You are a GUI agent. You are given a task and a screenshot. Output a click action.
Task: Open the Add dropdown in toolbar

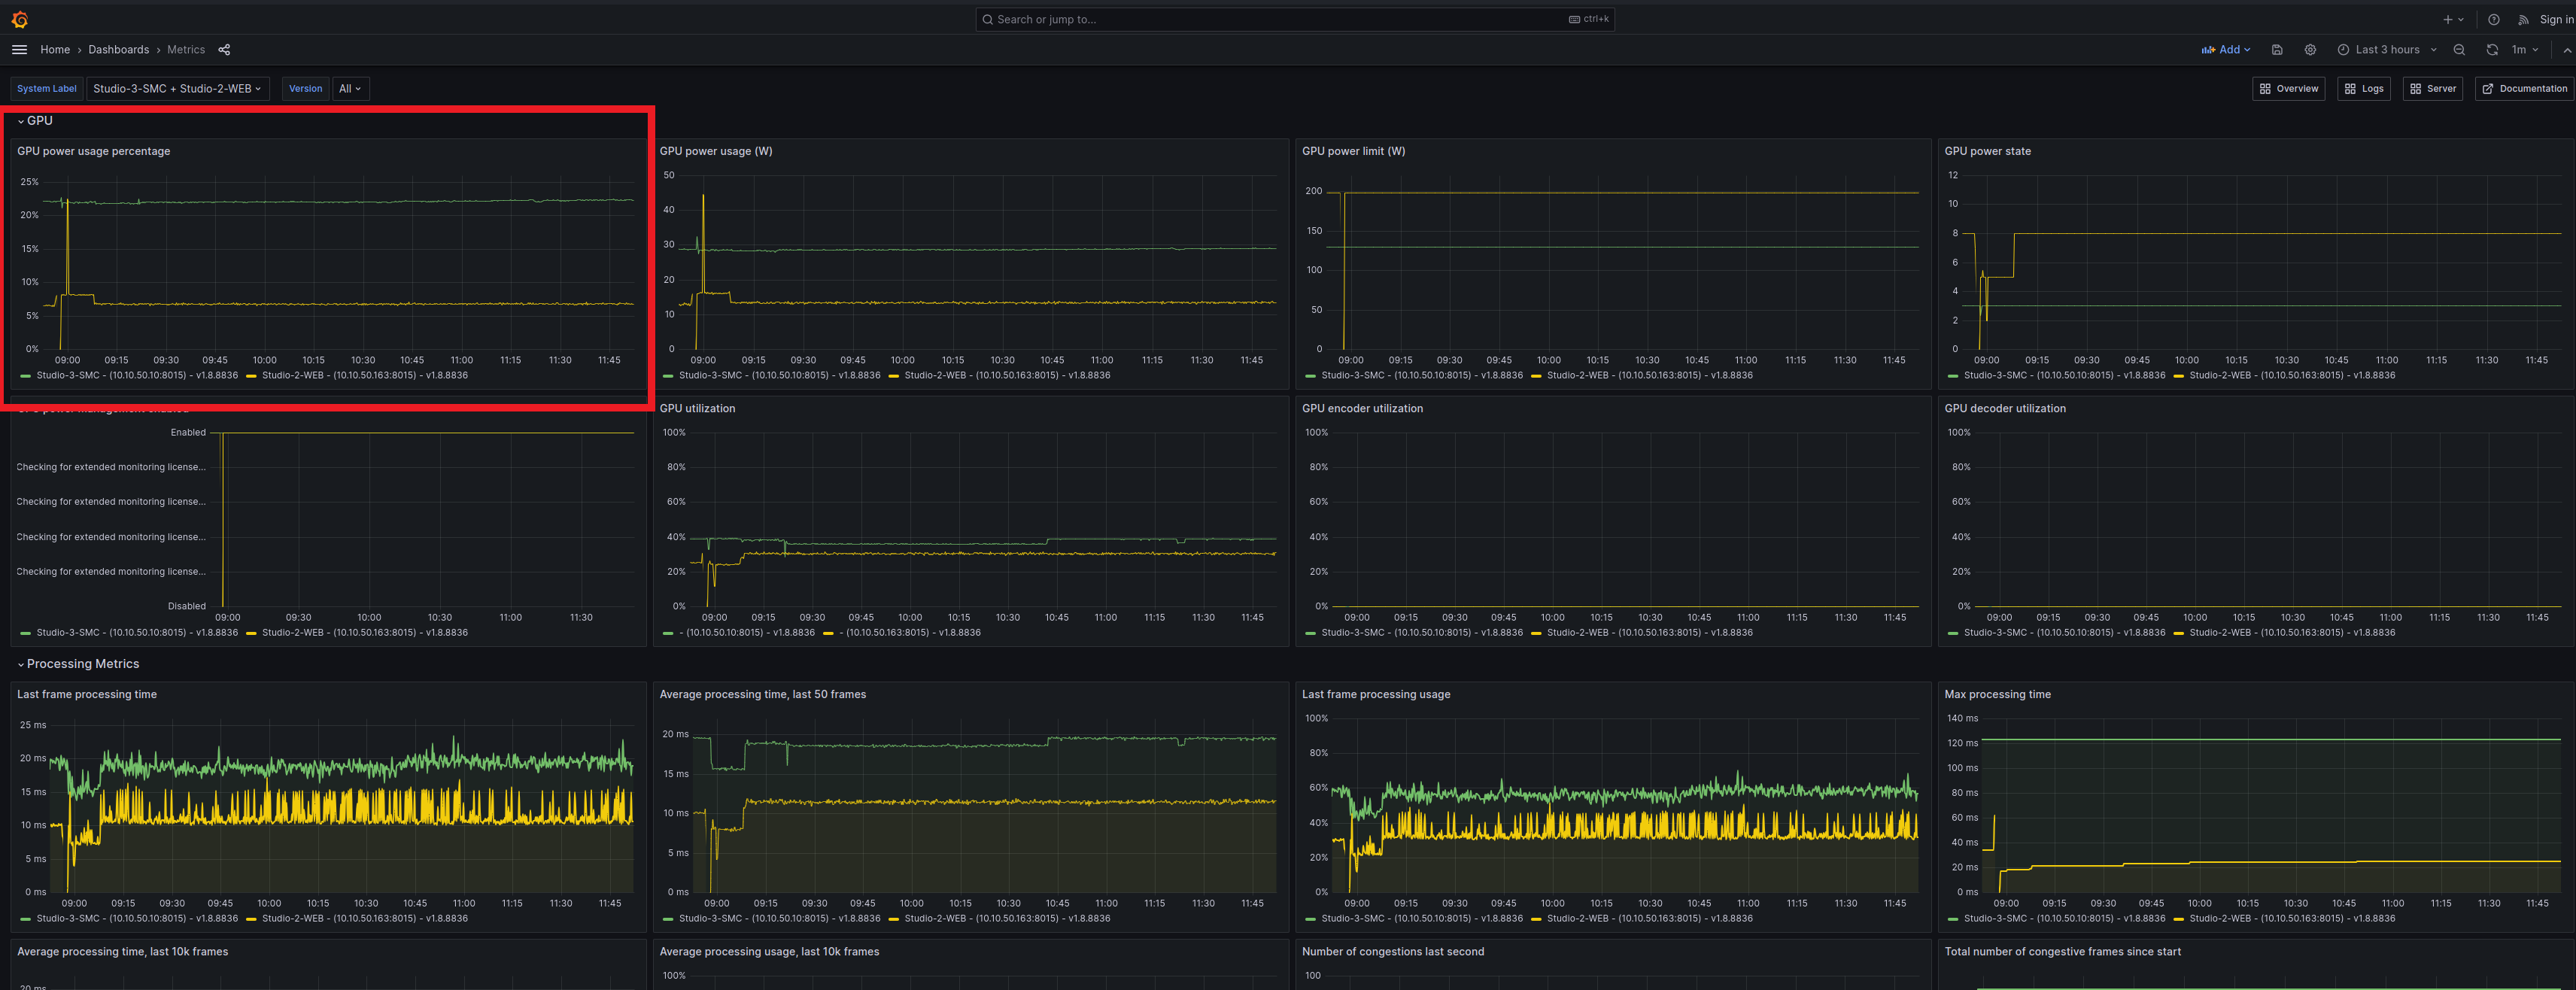pos(2226,49)
